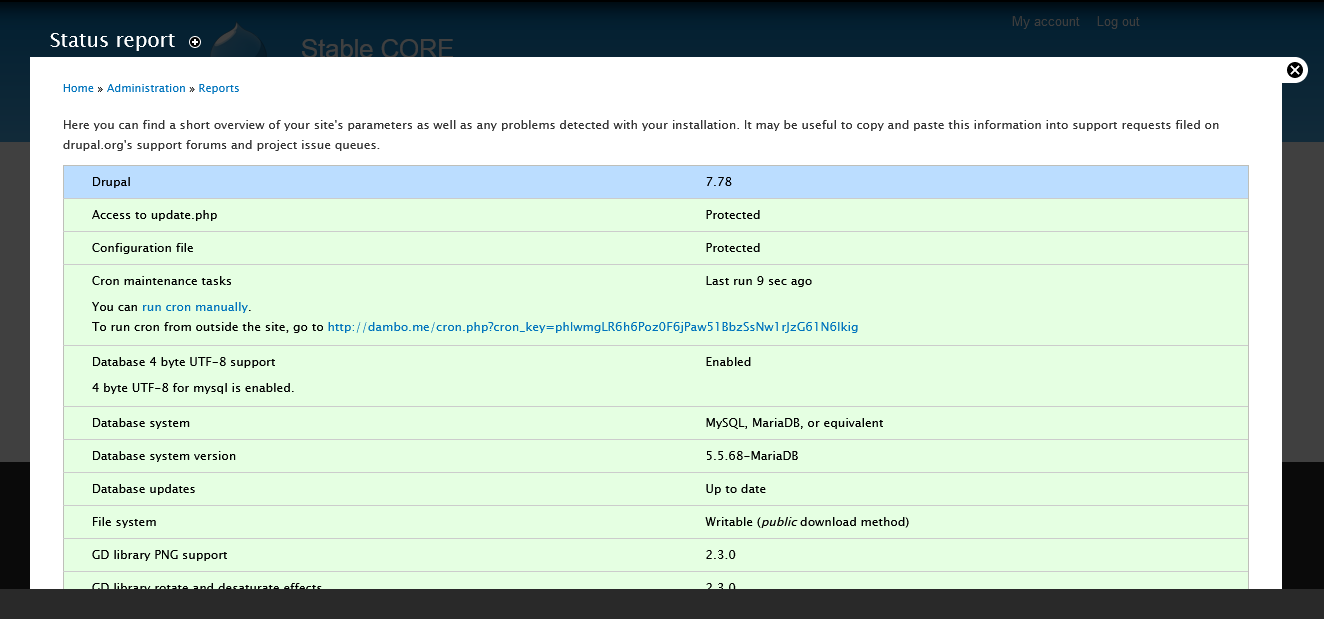Image resolution: width=1324 pixels, height=619 pixels.
Task: Click the 5.5.68-MariaDB version value
Action: coord(751,456)
